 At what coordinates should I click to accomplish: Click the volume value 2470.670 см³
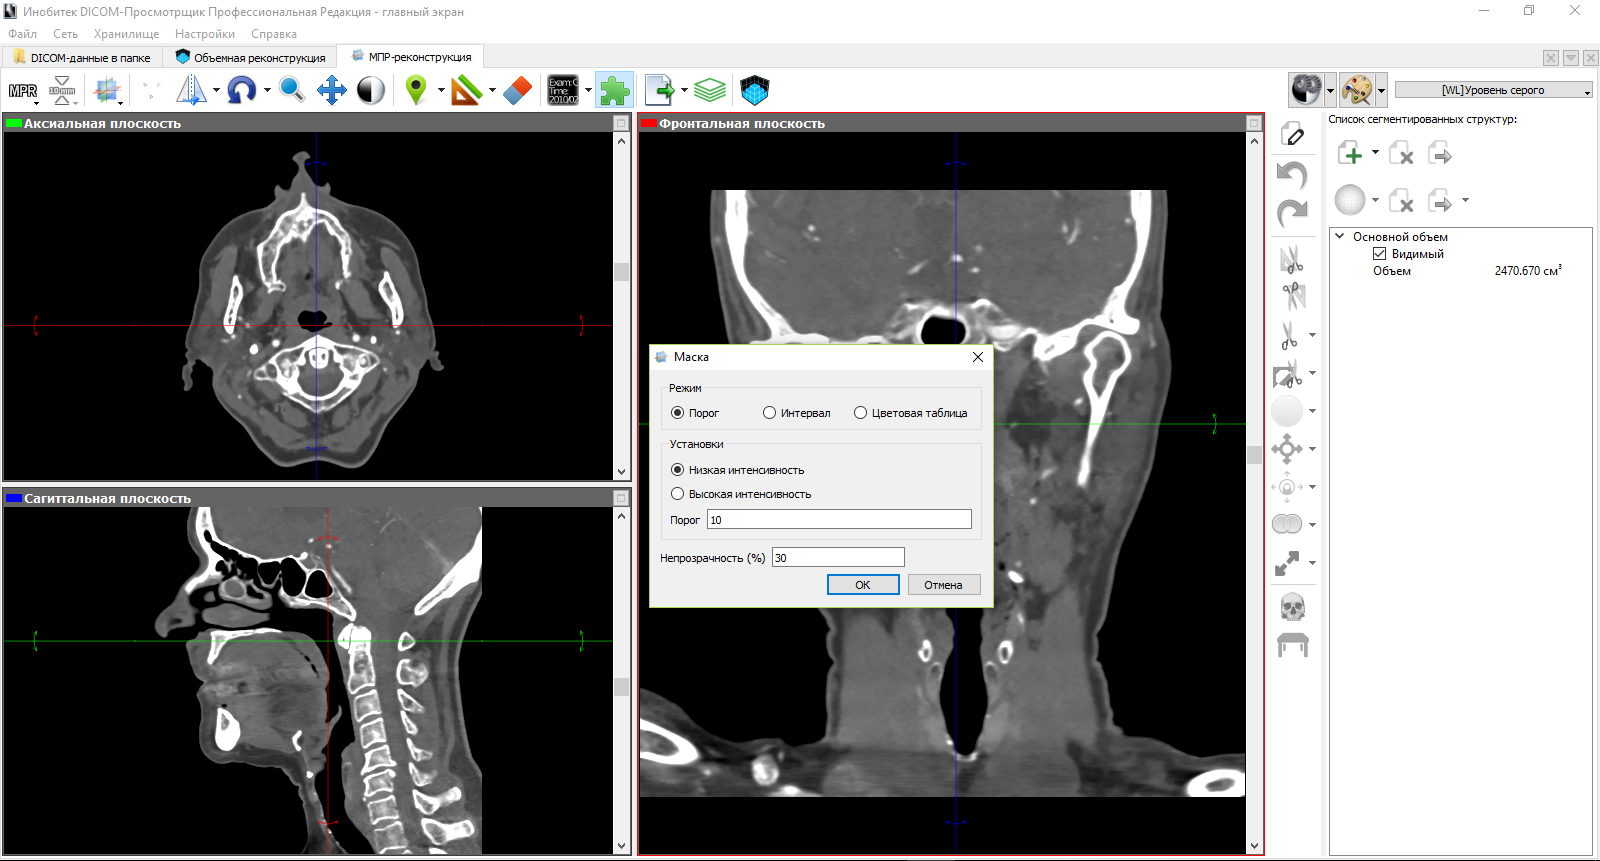(1528, 271)
